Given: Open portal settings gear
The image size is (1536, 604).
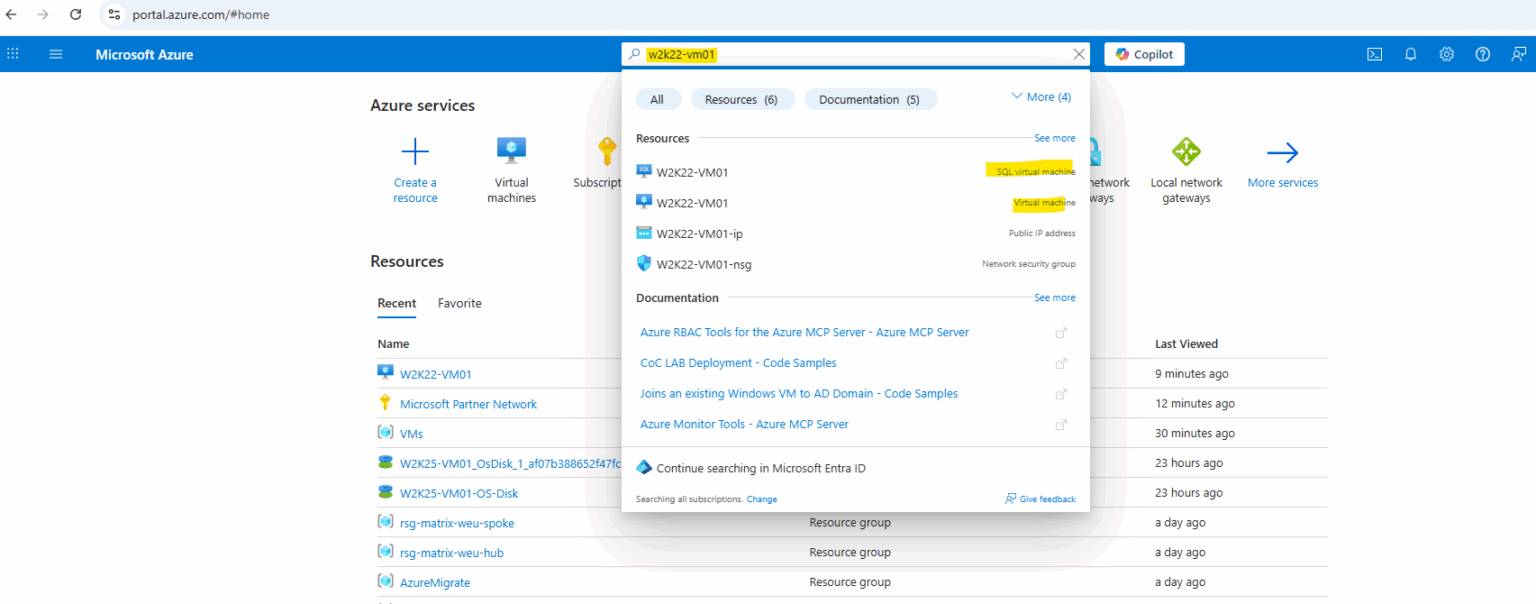Looking at the screenshot, I should point(1446,54).
